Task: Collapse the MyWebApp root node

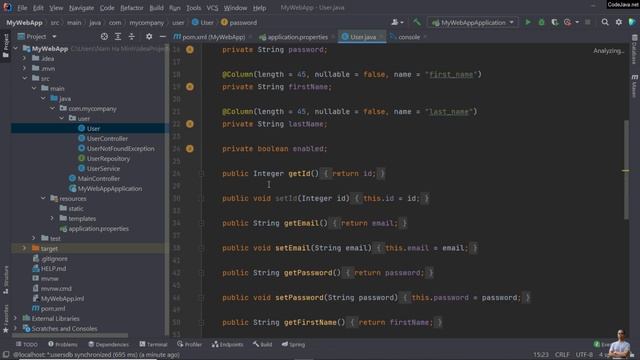Action: coord(16,49)
